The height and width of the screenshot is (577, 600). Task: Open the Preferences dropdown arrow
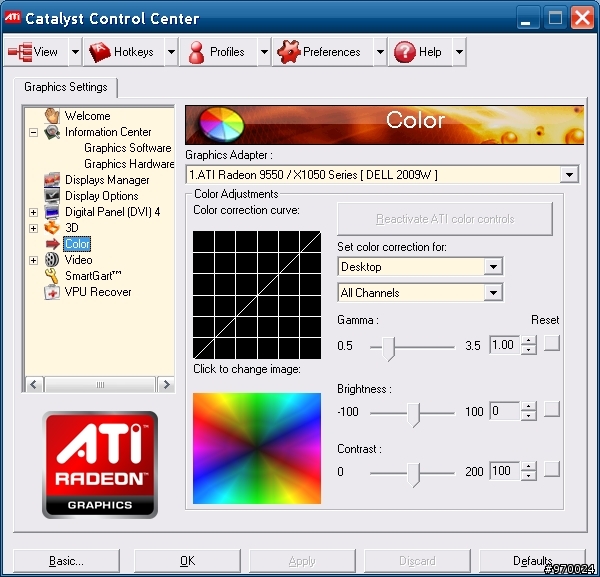click(380, 52)
